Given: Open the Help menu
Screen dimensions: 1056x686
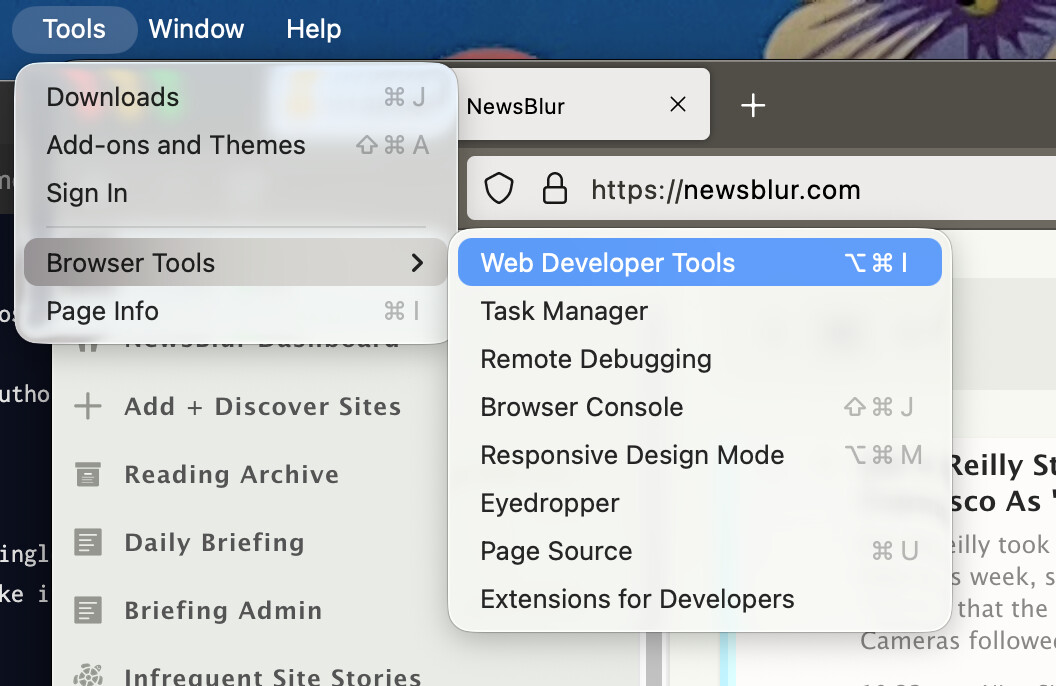Looking at the screenshot, I should coord(313,29).
